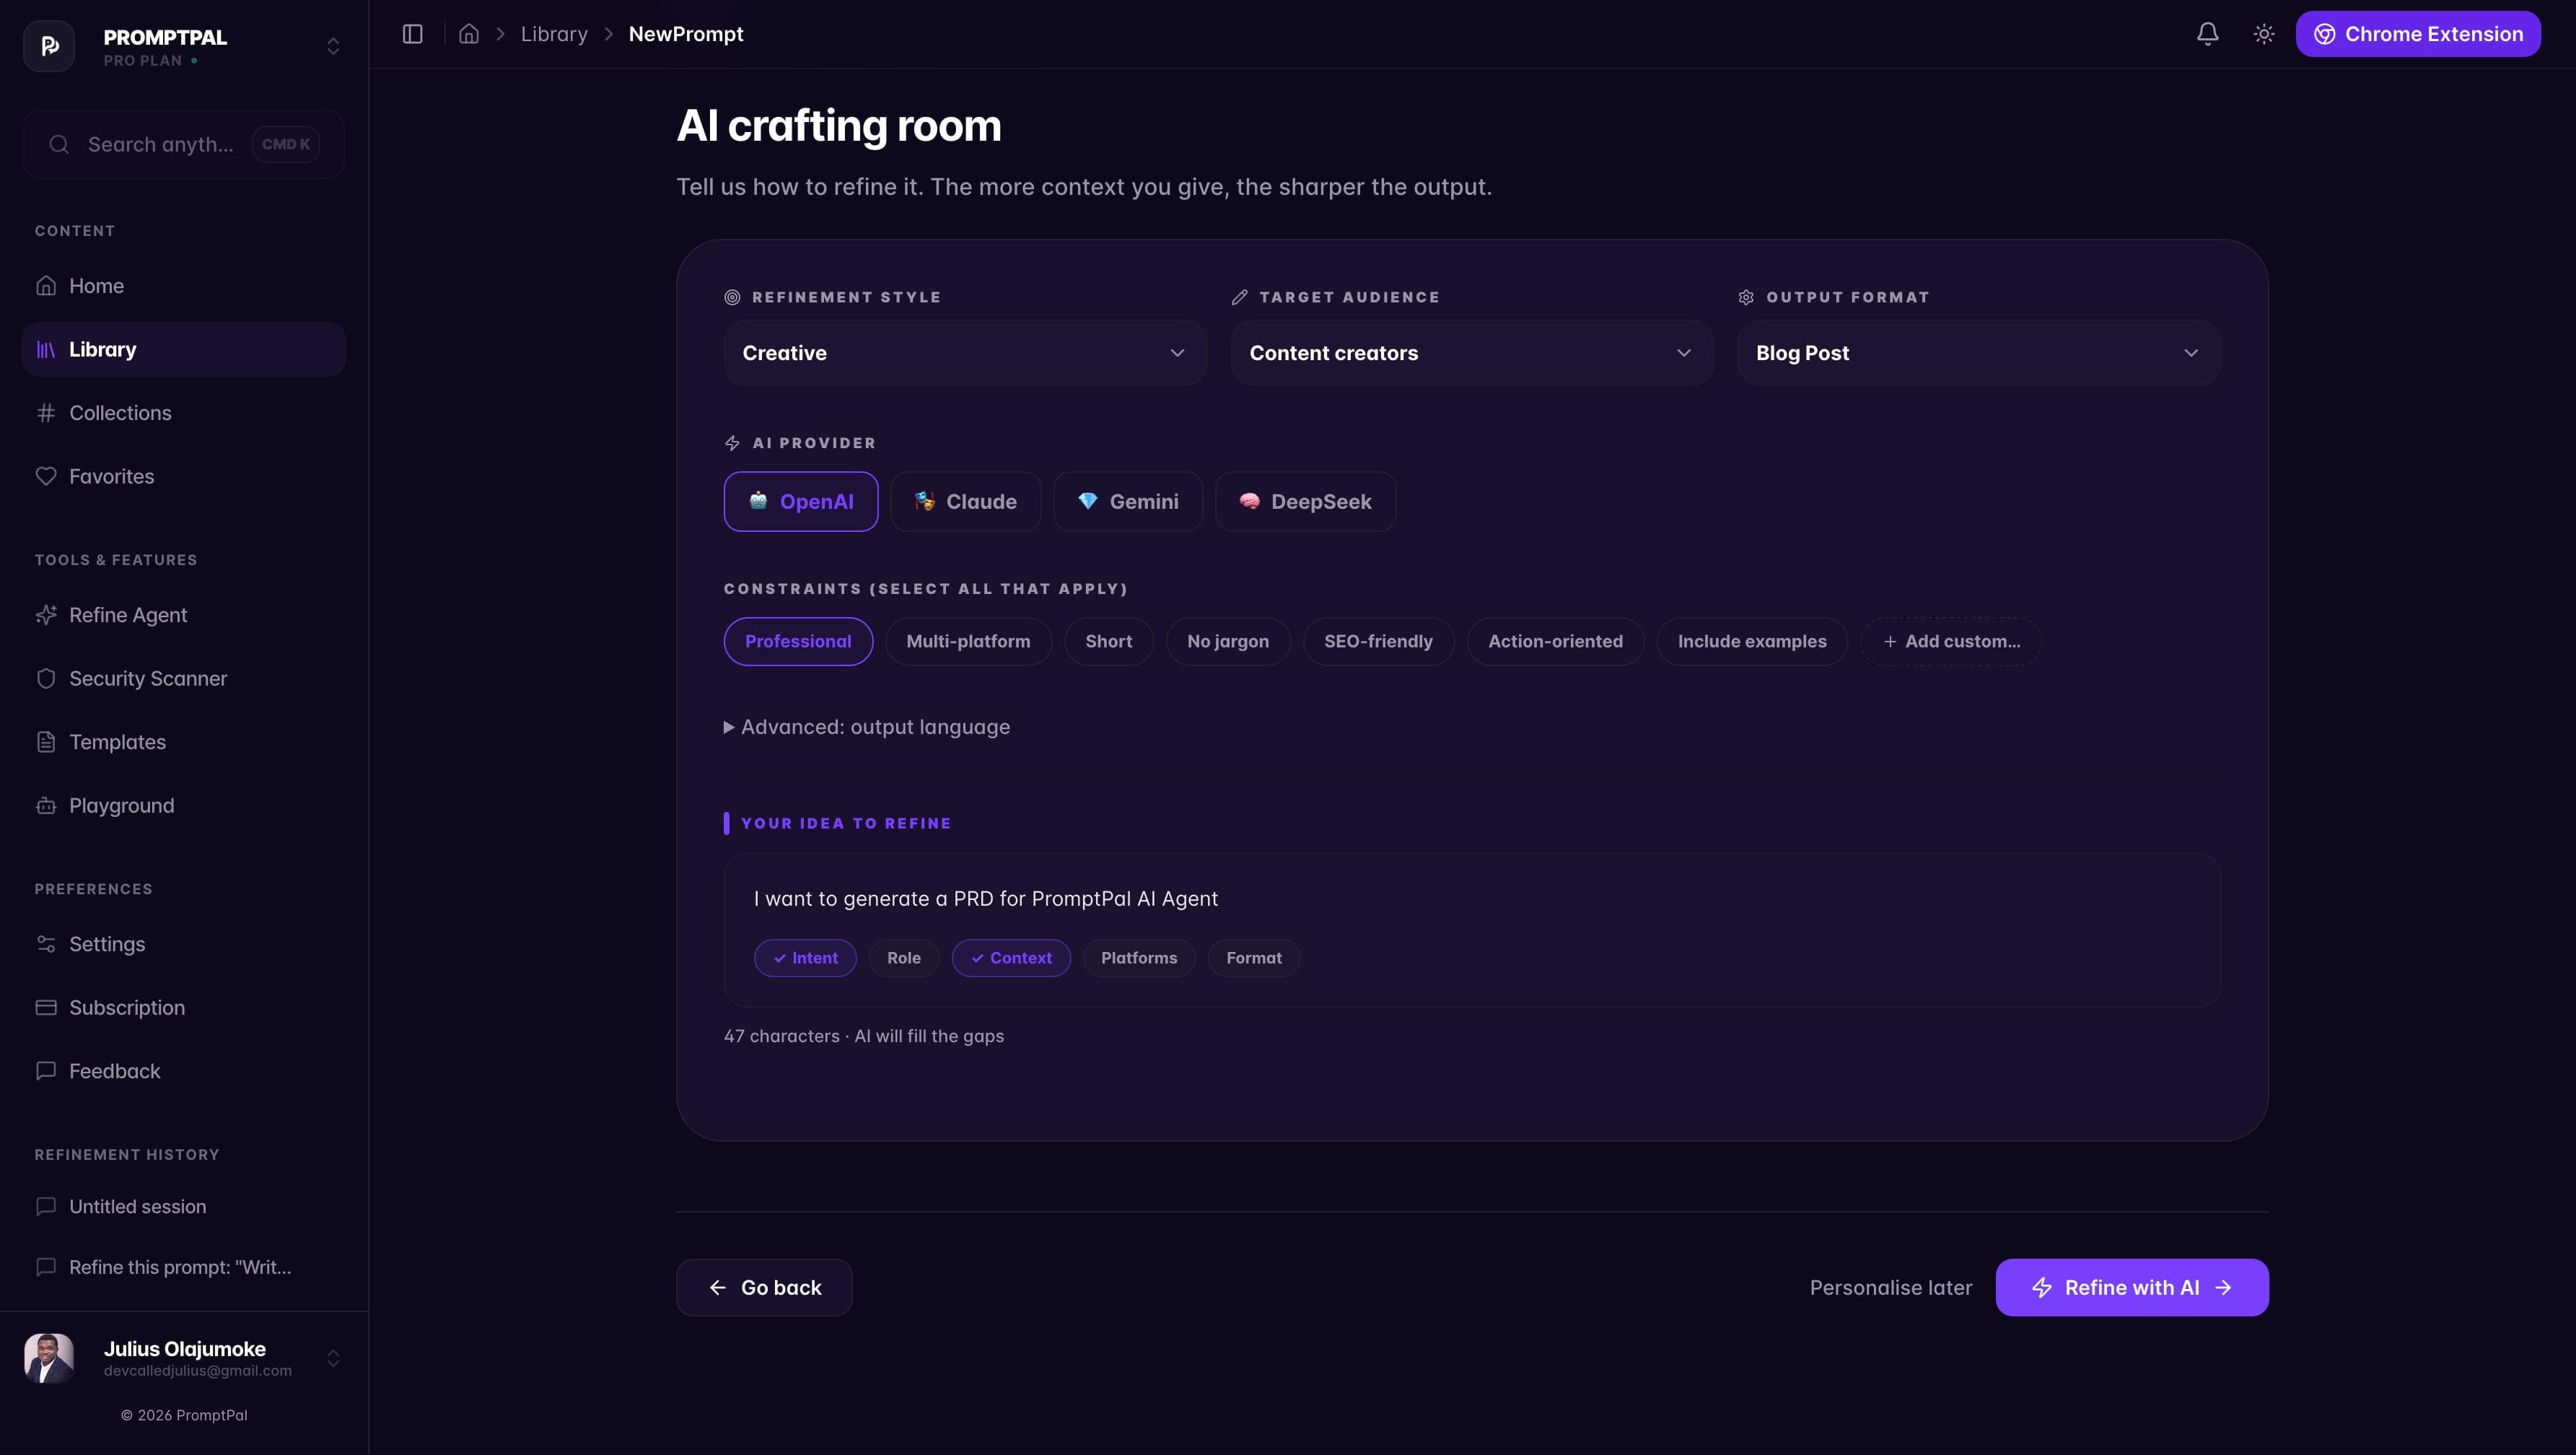This screenshot has height=1455, width=2576.
Task: Toggle the Short constraint chip
Action: pos(1109,641)
